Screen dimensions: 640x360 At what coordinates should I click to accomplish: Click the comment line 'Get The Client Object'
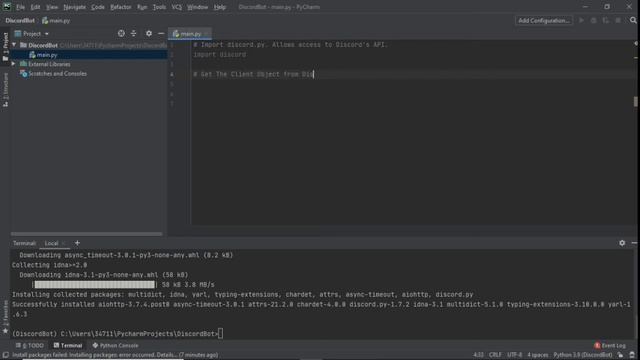pyautogui.click(x=253, y=74)
